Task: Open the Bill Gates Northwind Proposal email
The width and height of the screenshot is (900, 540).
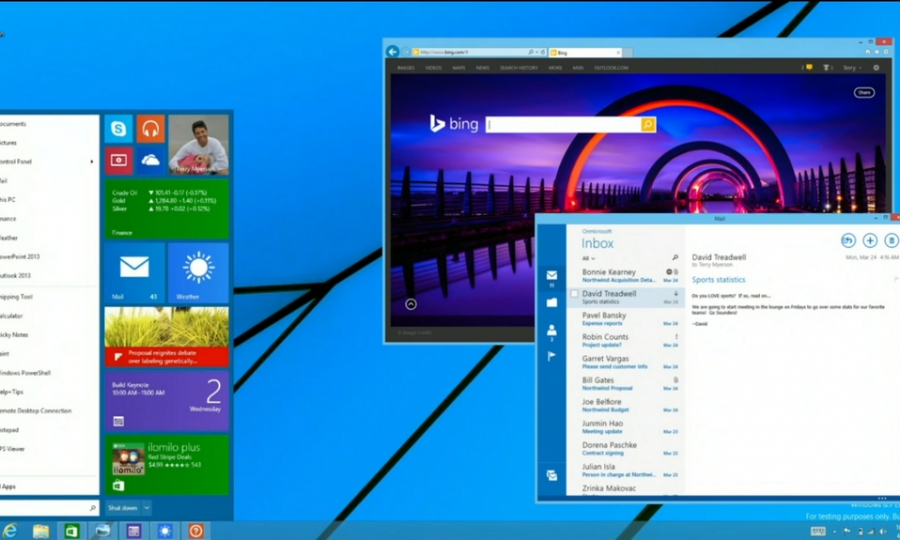Action: point(626,383)
